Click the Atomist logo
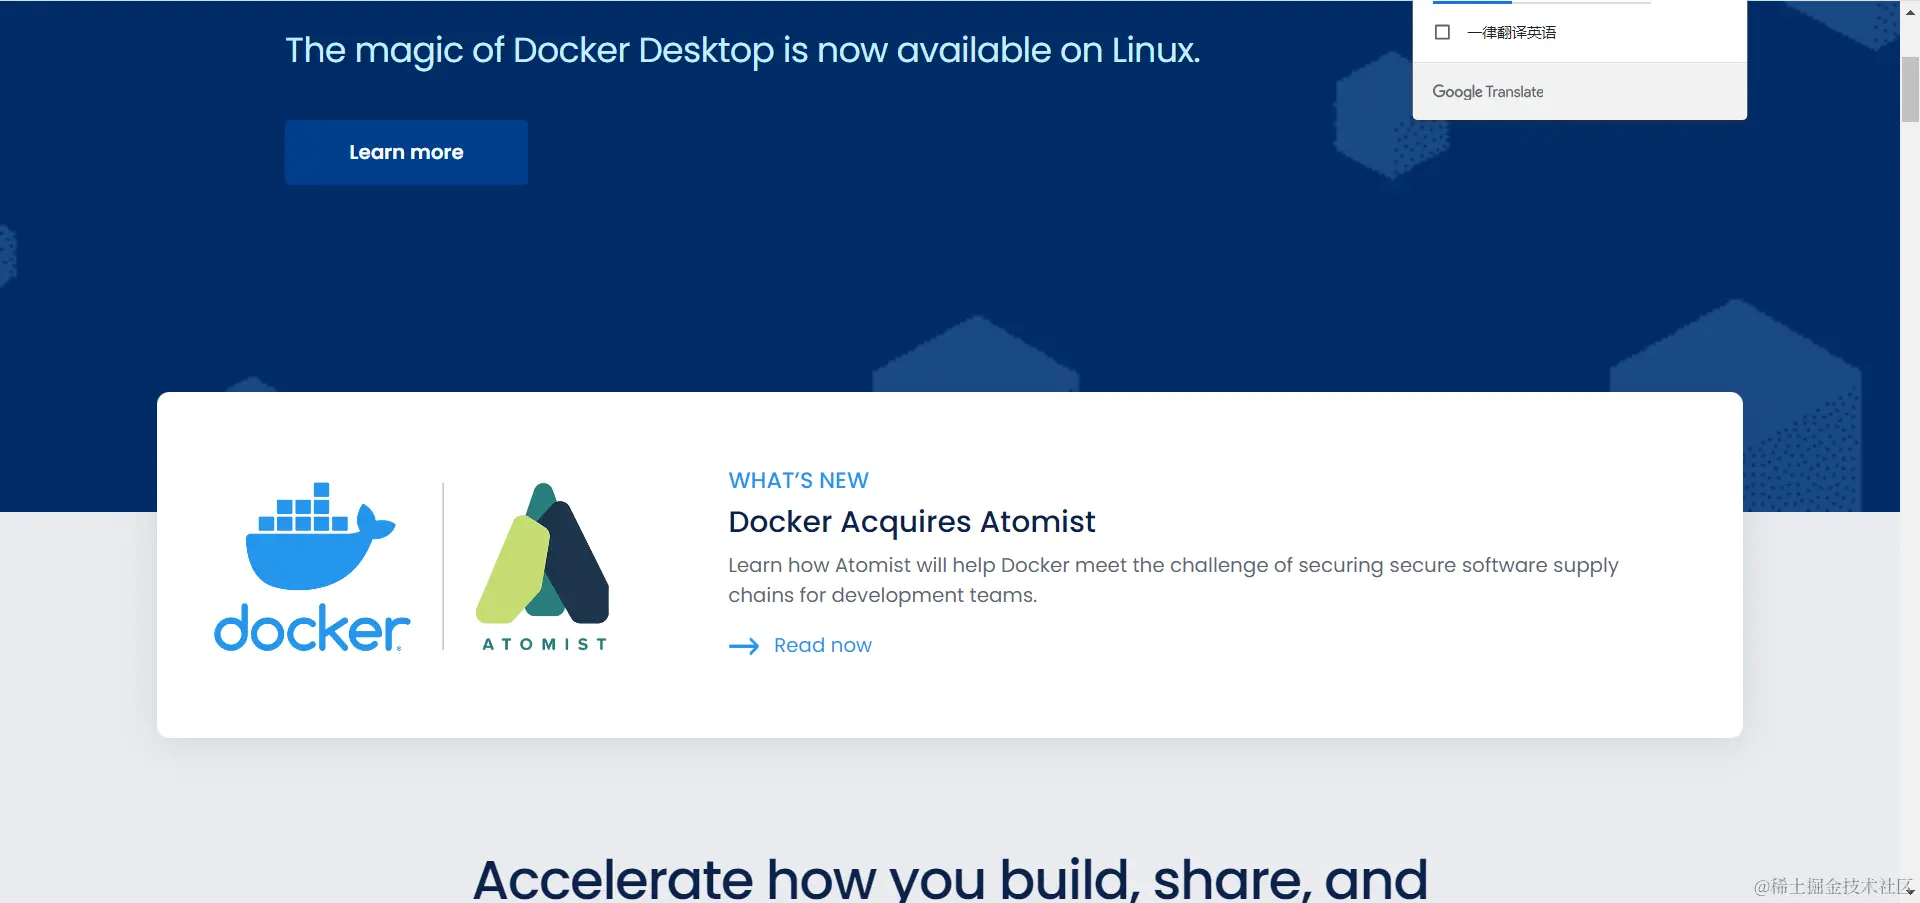Viewport: 1920px width, 903px height. tap(544, 567)
